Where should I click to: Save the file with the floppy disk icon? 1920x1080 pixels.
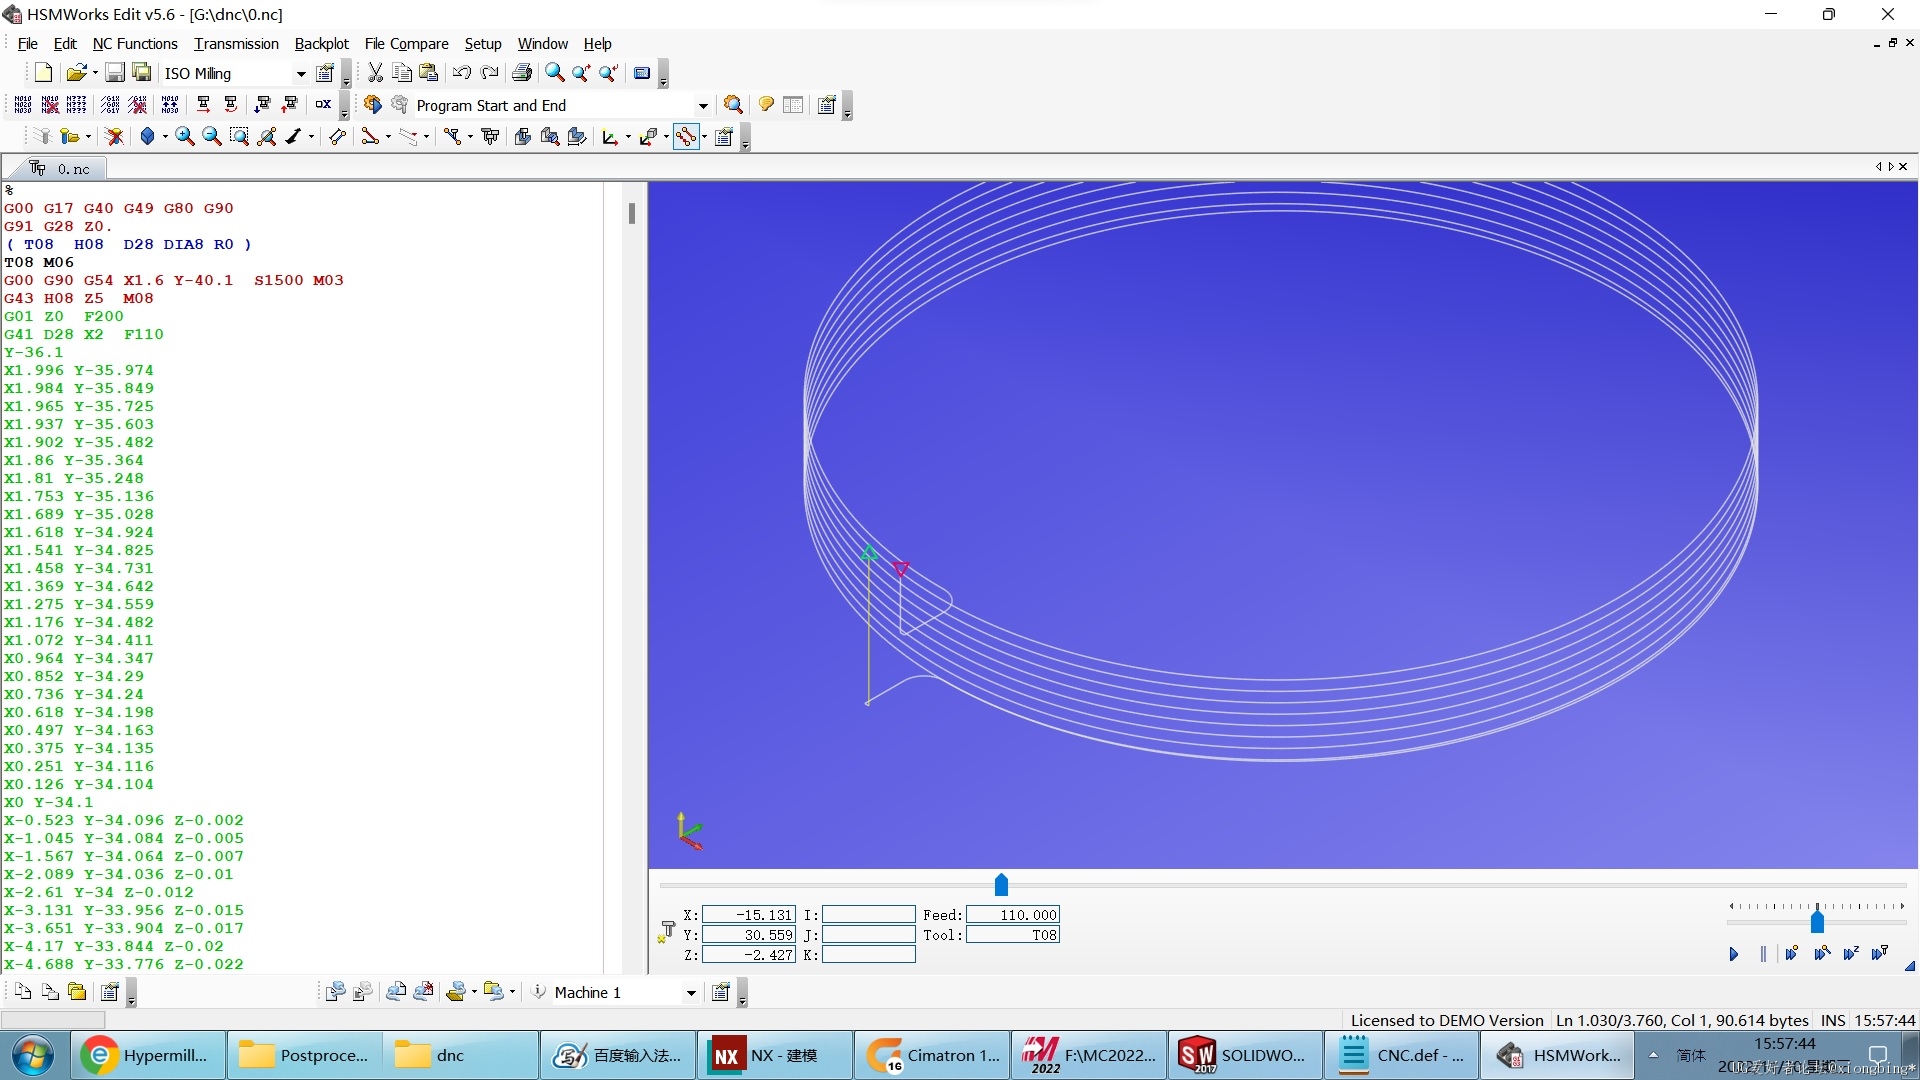point(115,73)
